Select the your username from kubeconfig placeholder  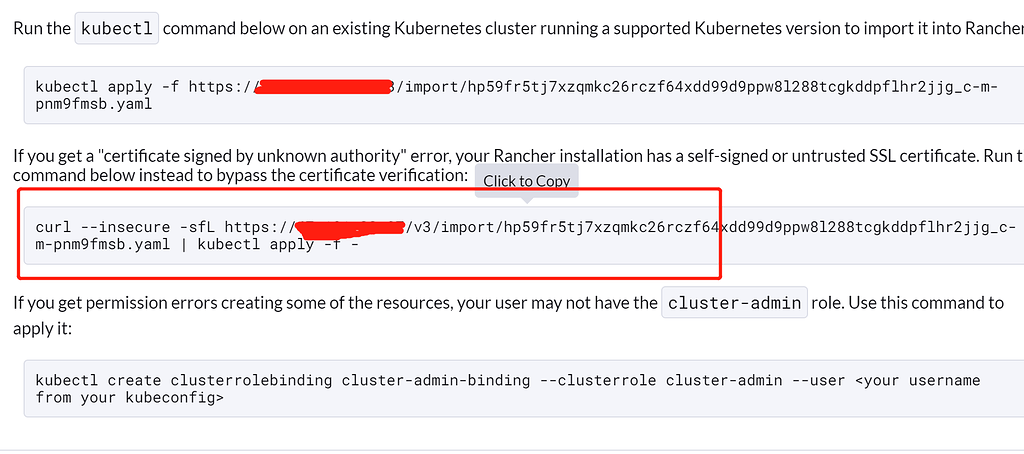(508, 389)
